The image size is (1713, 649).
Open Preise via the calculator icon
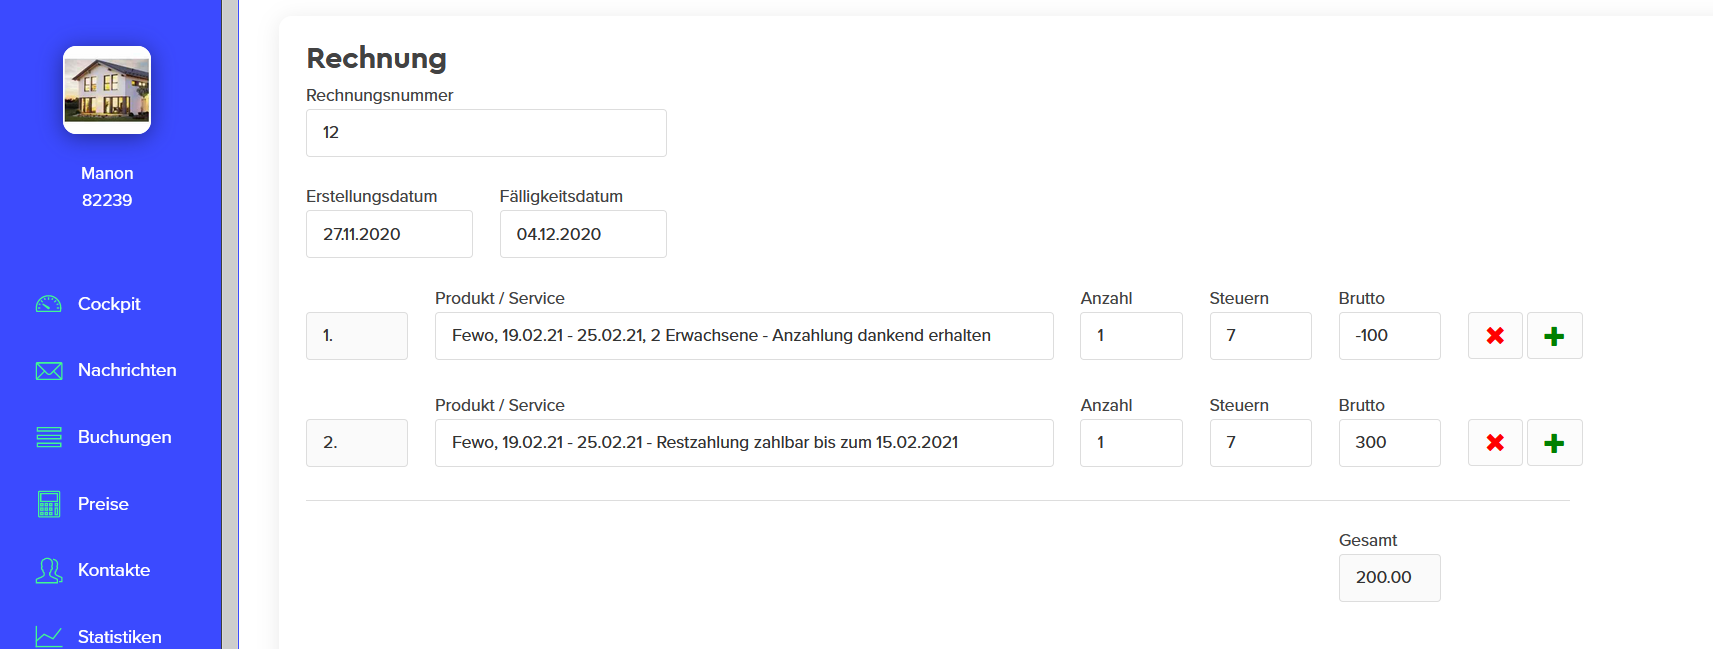pos(49,504)
